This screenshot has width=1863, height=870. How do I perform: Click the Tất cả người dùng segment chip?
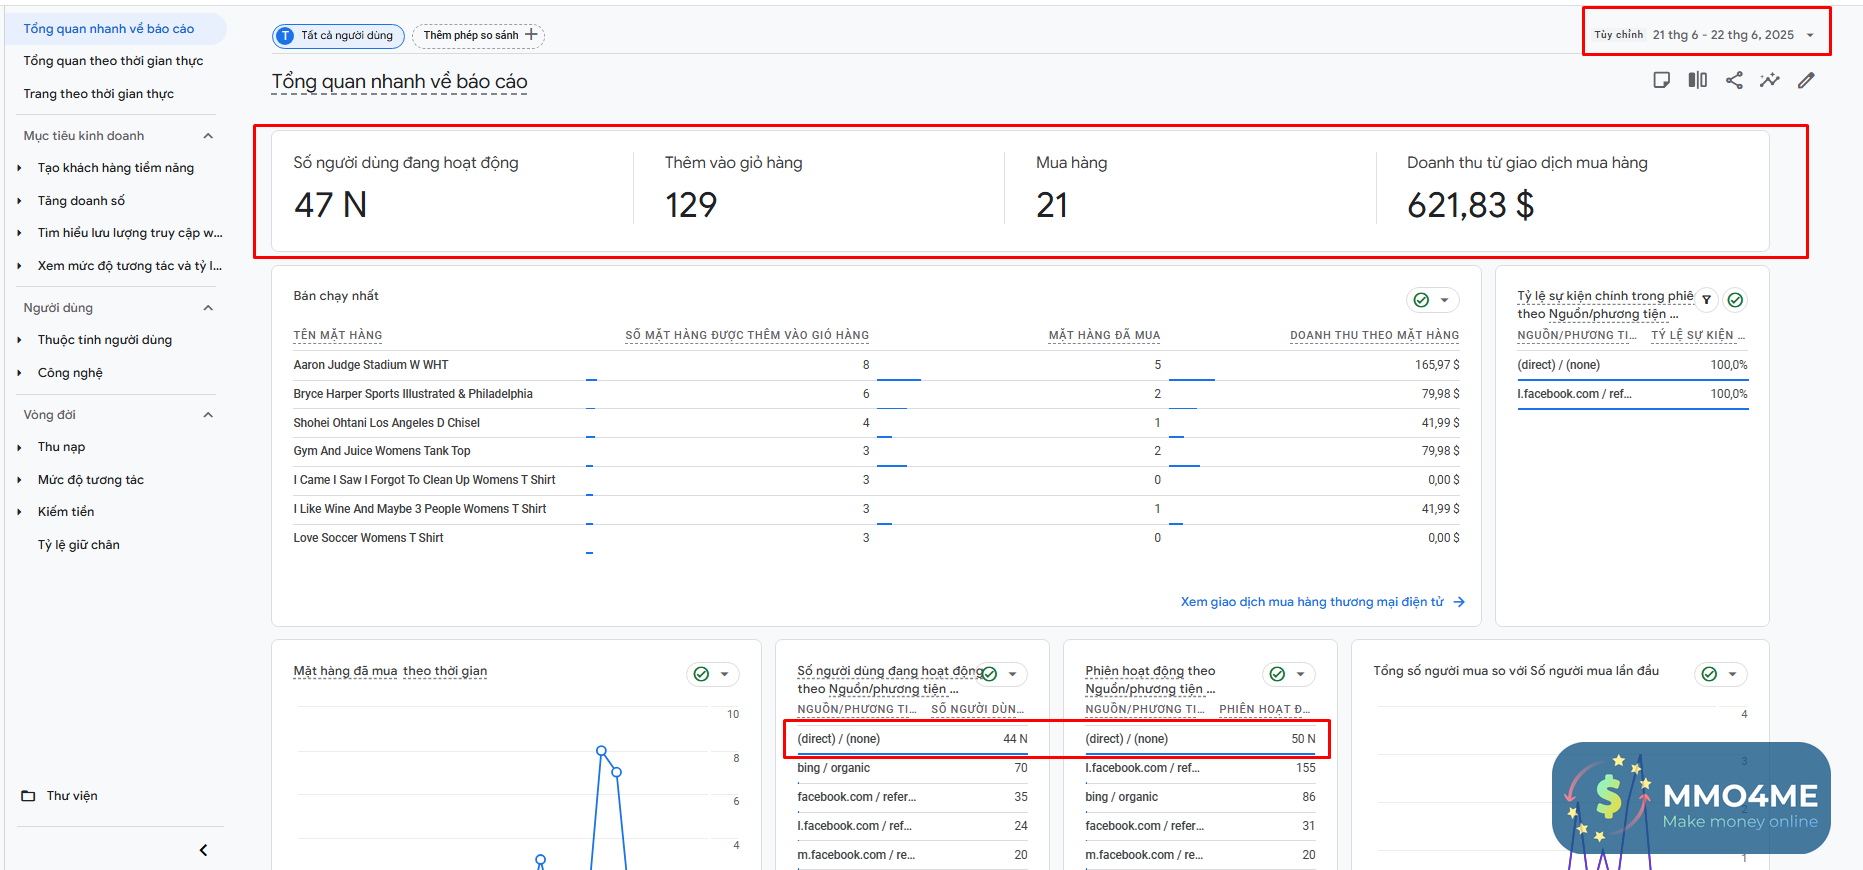coord(338,36)
